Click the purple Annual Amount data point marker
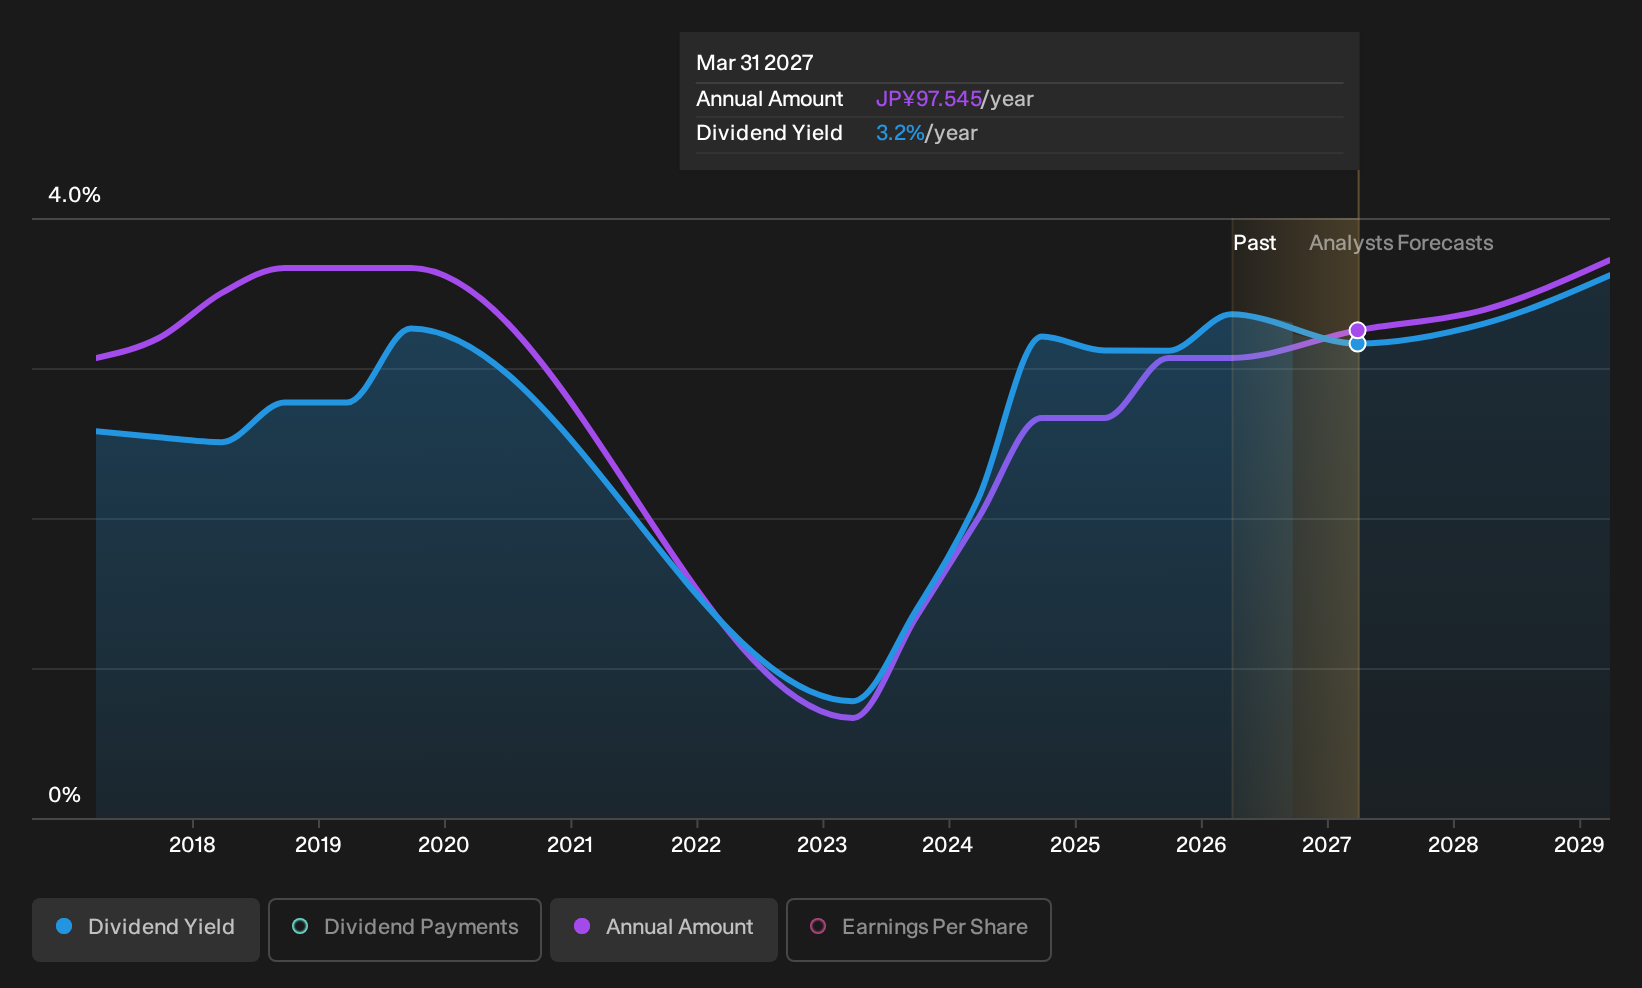The image size is (1642, 988). tap(1357, 330)
